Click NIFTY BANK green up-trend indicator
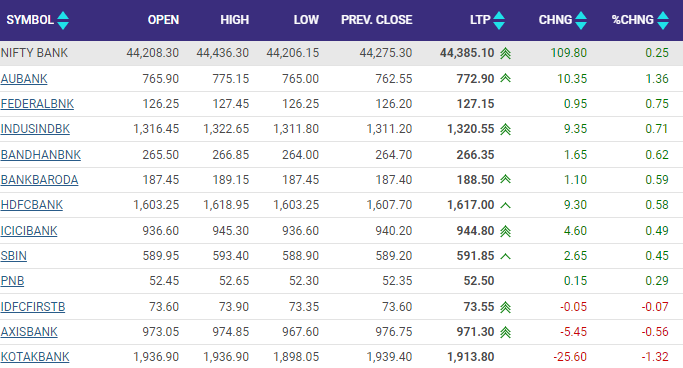Screen dimensions: 683x368 (505, 53)
